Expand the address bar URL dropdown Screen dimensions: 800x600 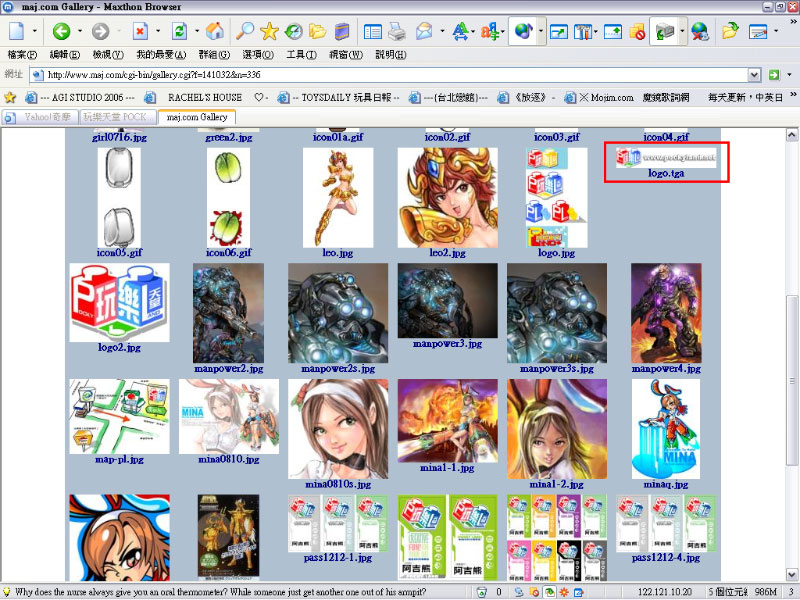[x=754, y=75]
